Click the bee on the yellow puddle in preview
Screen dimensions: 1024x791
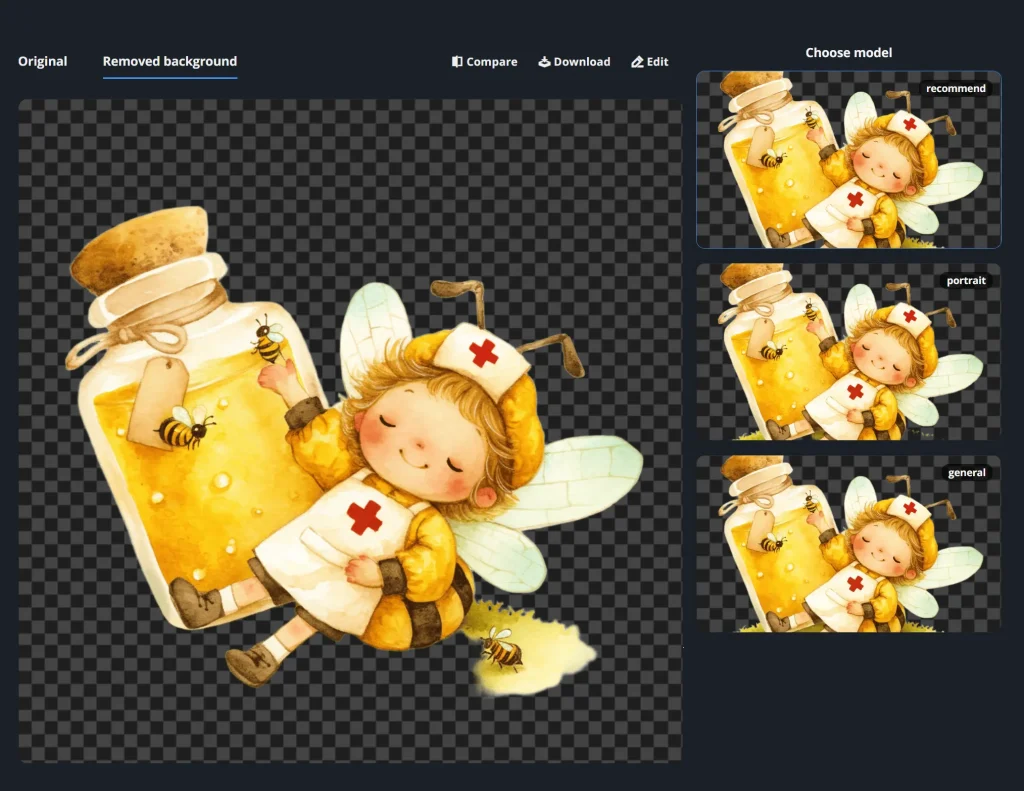pos(502,650)
